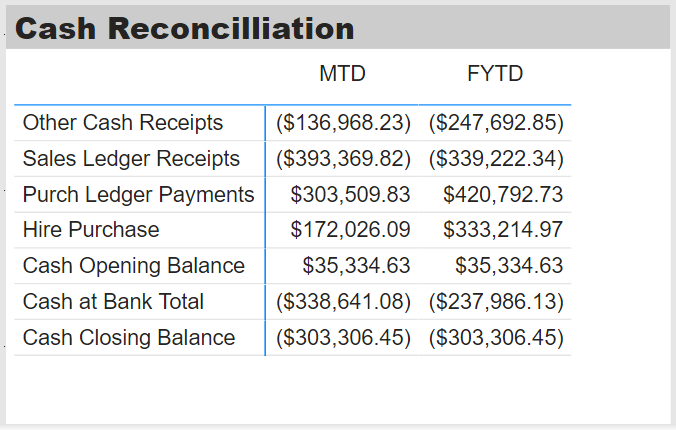Viewport: 676px width, 430px height.
Task: Select the Hire Purchase row label
Action: click(x=91, y=229)
